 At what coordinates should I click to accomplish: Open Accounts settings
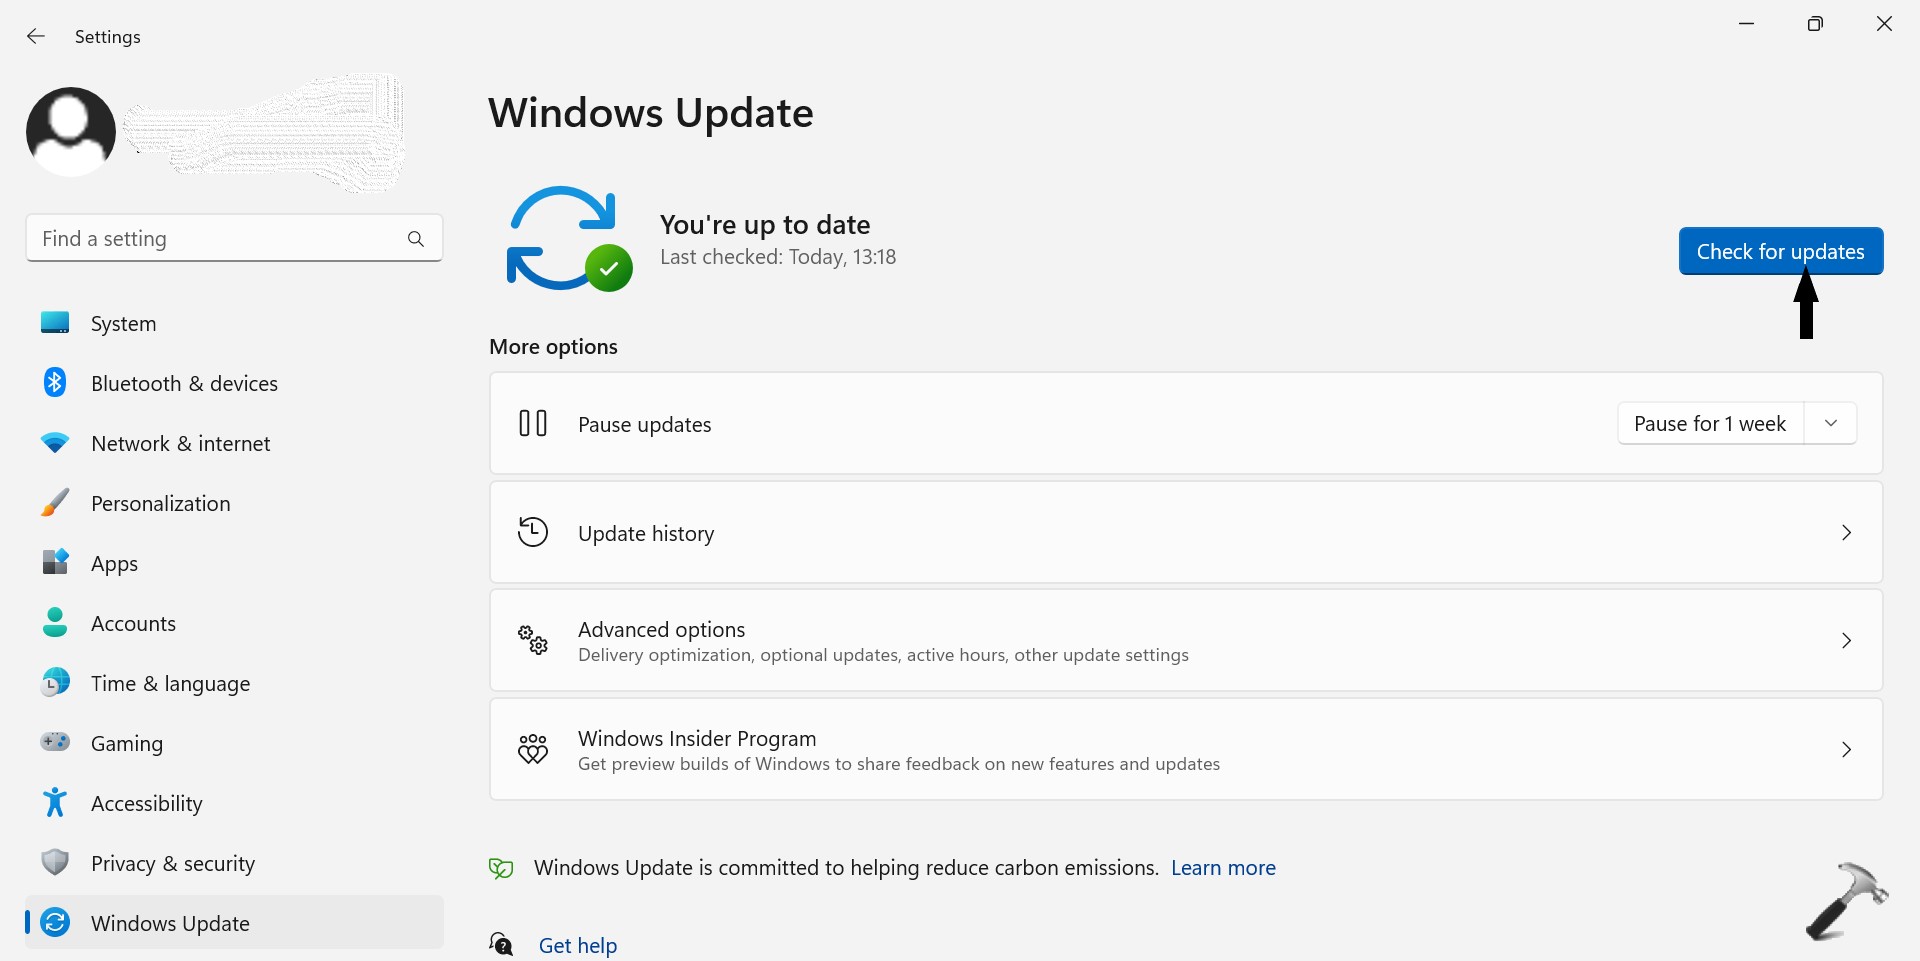coord(234,623)
